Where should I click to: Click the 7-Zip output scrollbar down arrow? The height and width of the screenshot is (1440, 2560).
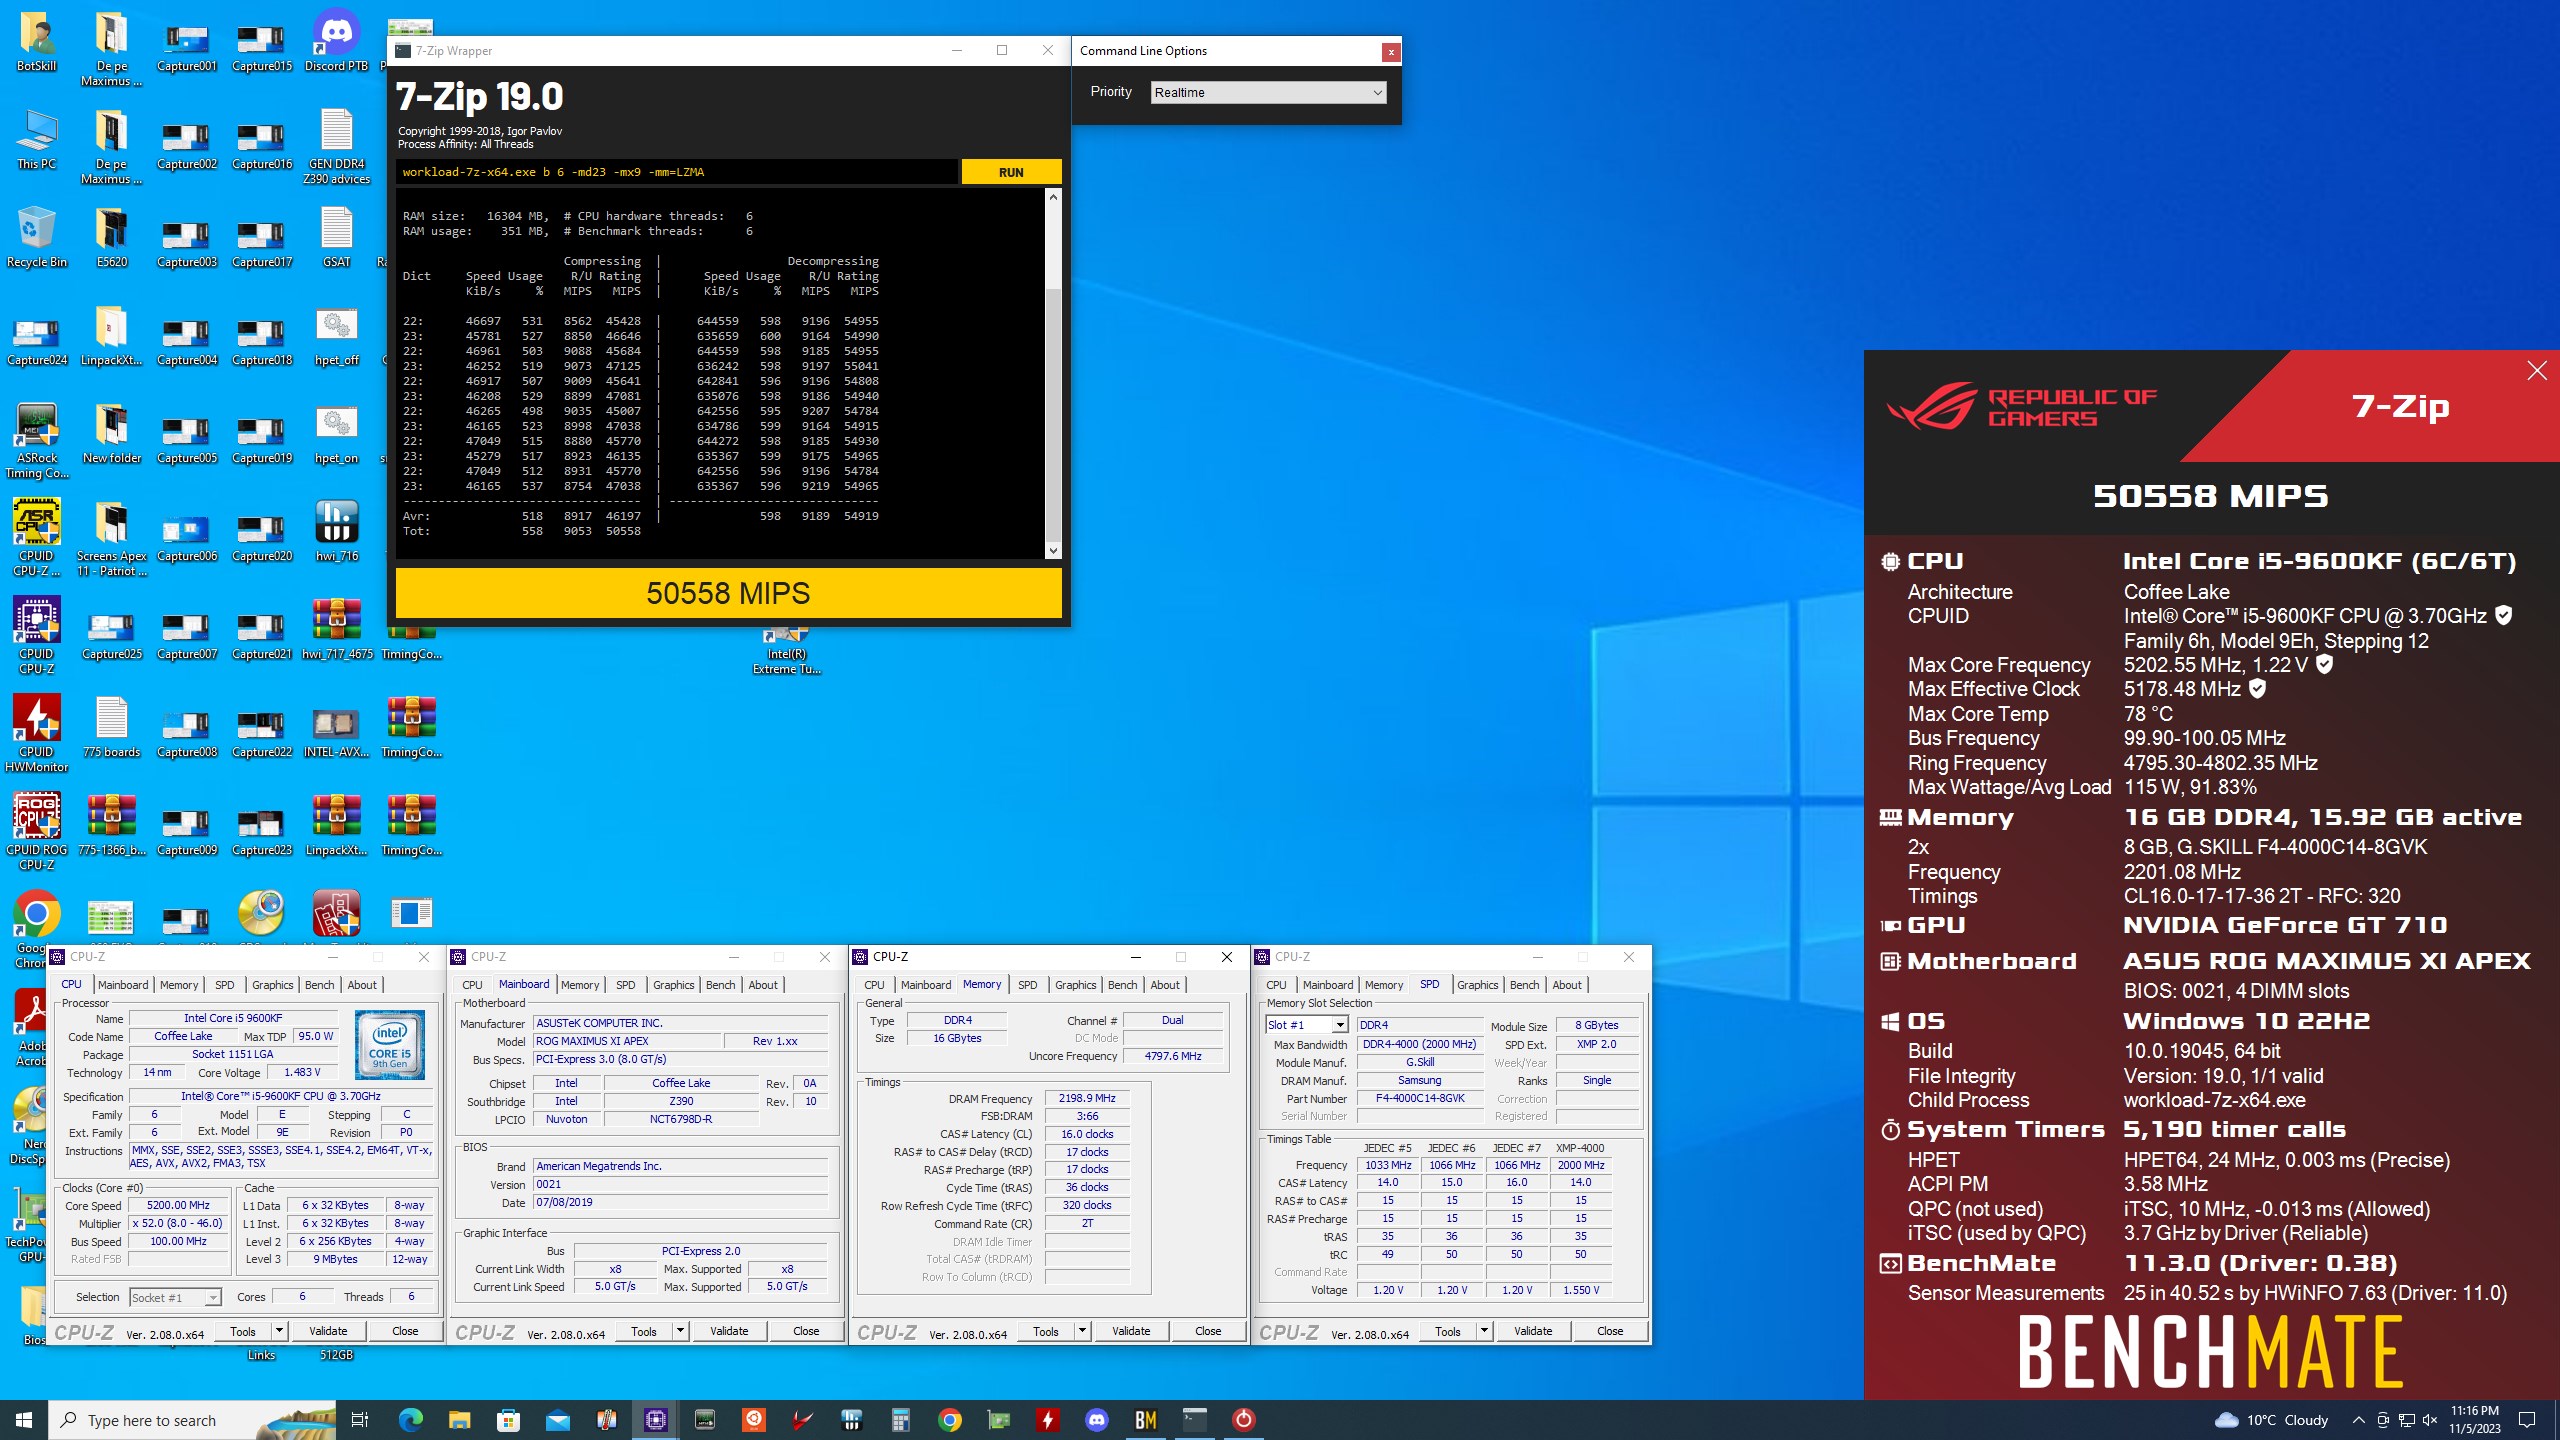[1053, 551]
